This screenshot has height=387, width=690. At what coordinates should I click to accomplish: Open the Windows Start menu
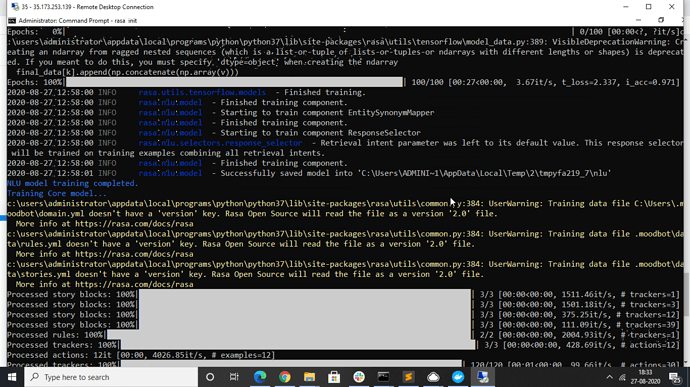[12, 377]
